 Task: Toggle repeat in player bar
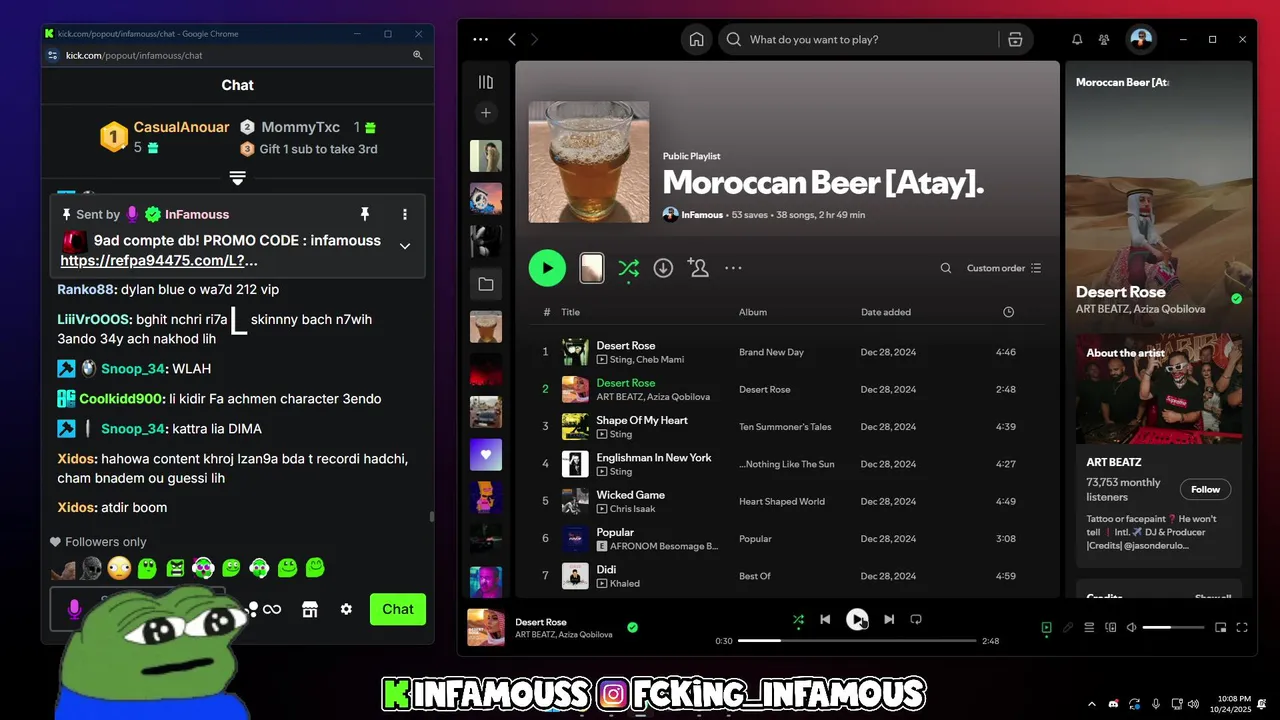pyautogui.click(x=916, y=619)
